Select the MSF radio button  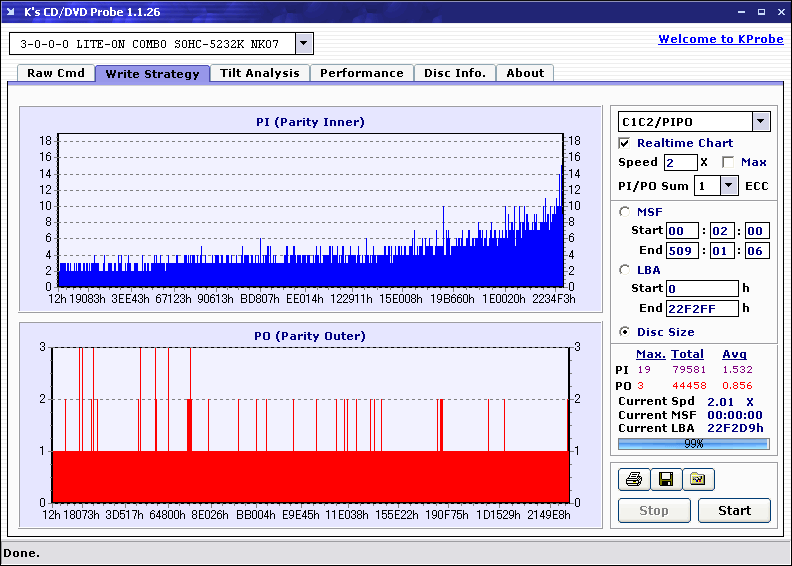625,211
